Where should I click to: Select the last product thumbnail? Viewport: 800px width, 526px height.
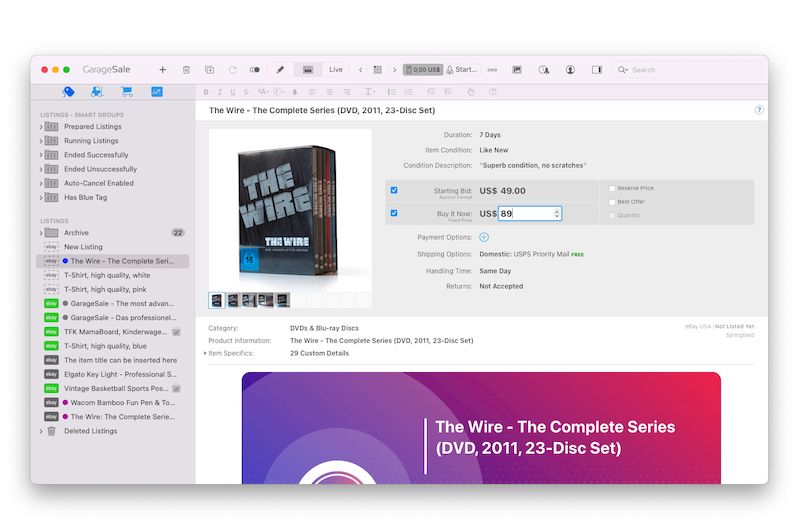[x=283, y=300]
